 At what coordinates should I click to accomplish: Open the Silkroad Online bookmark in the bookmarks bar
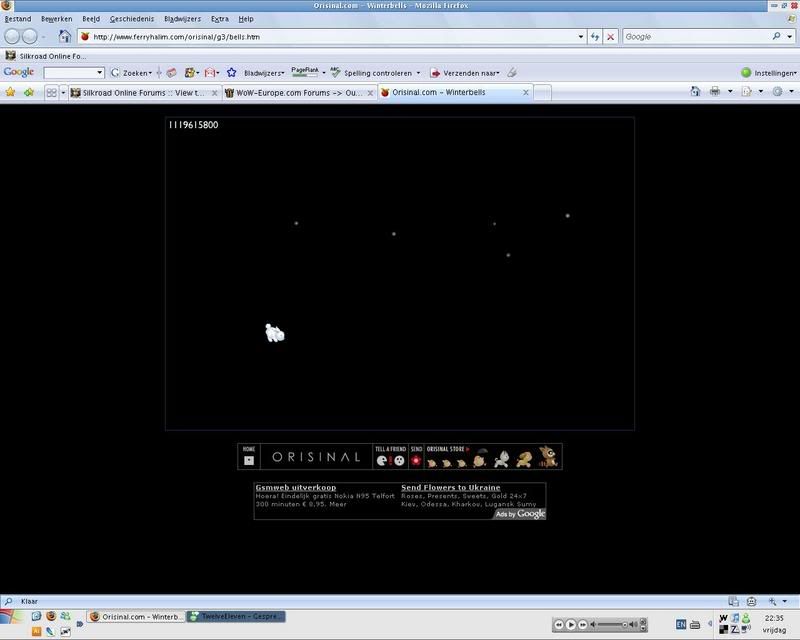tap(46, 56)
